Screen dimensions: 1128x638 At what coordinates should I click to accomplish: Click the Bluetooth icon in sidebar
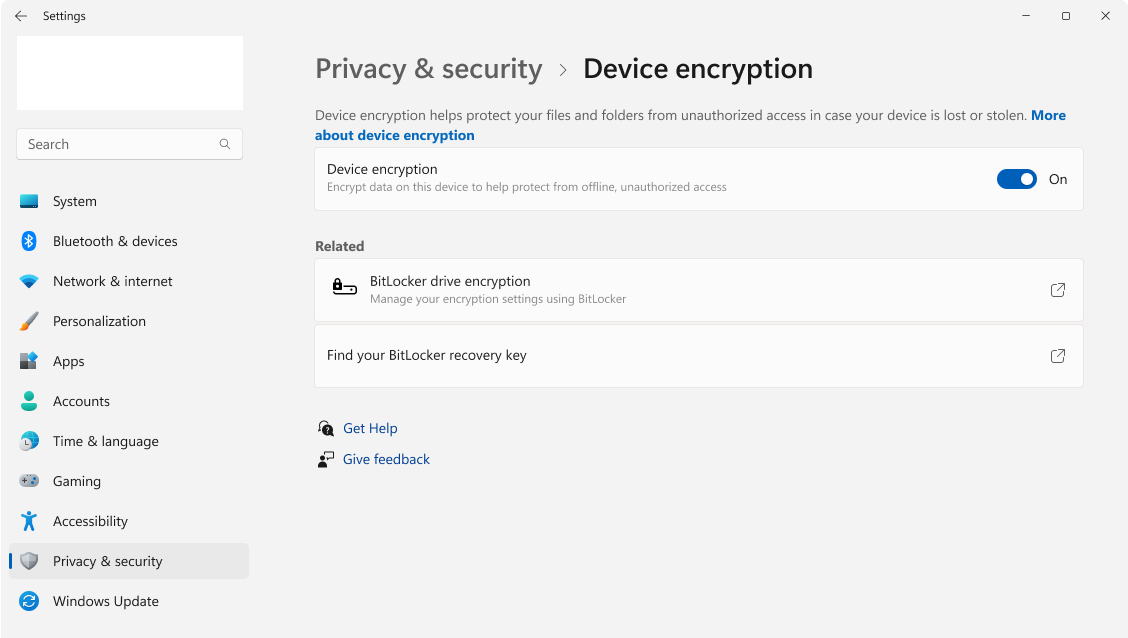pos(29,241)
